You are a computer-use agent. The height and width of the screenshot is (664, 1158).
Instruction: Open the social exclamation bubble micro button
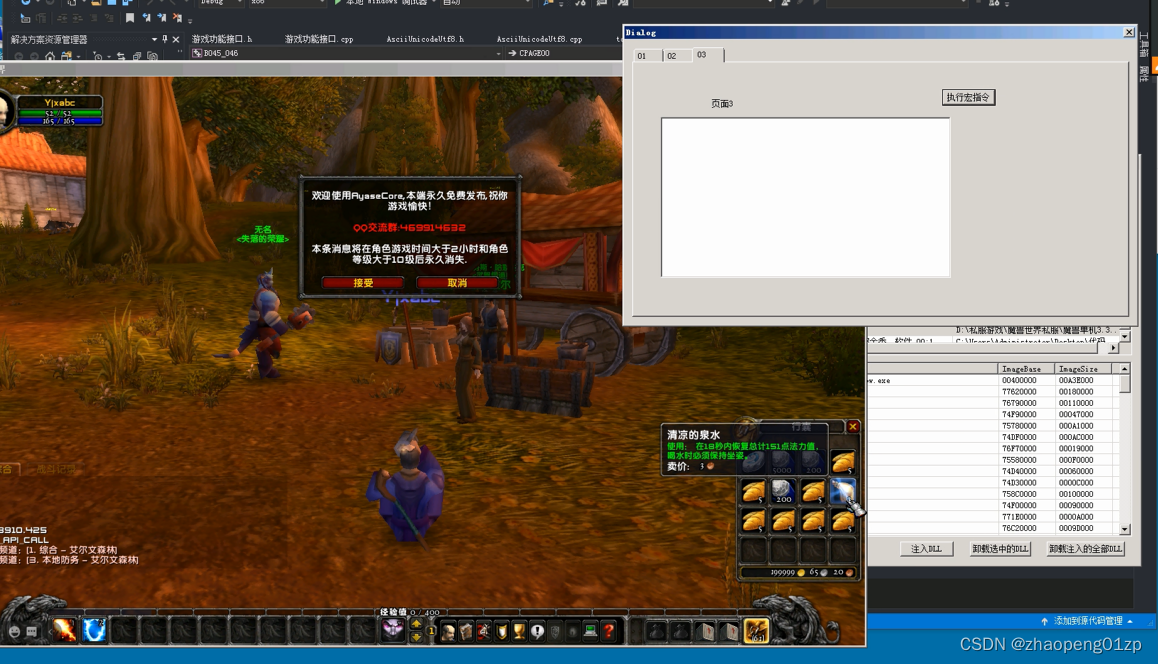click(x=537, y=632)
